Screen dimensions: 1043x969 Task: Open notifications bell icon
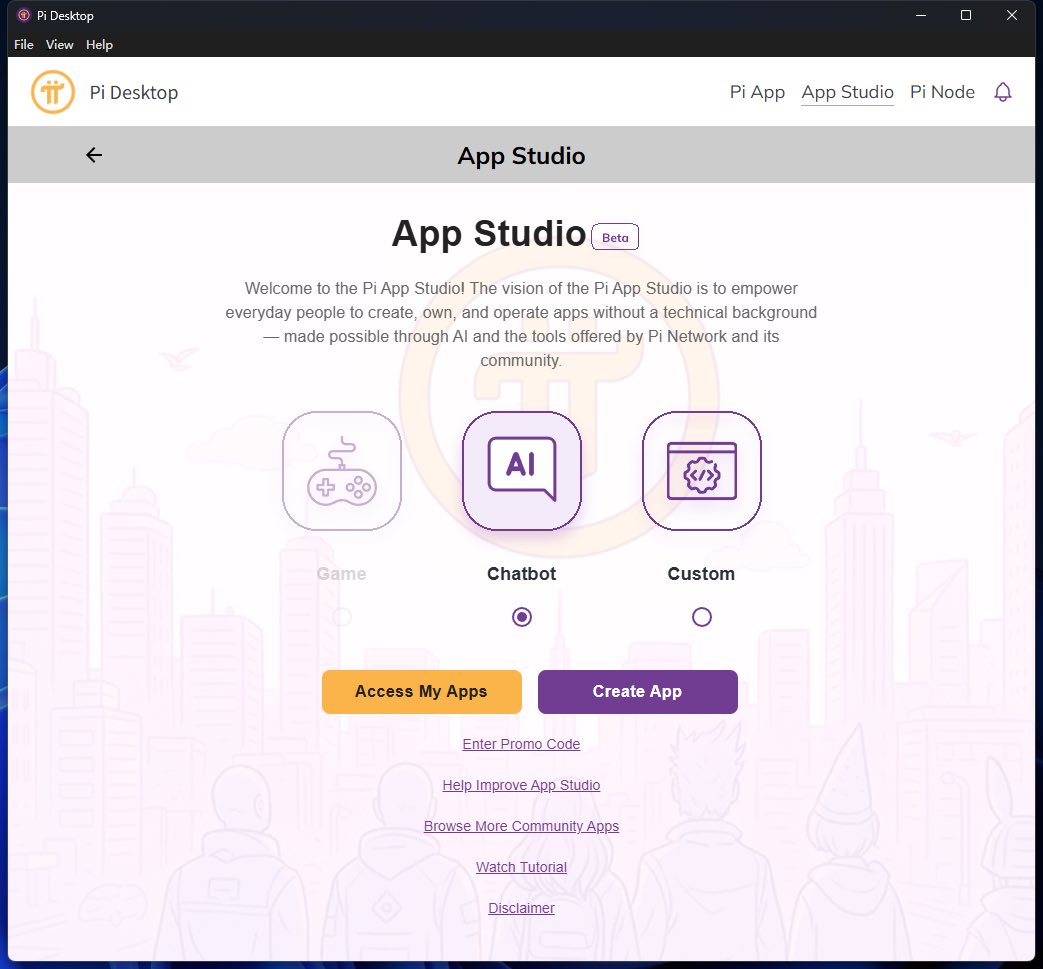1002,92
